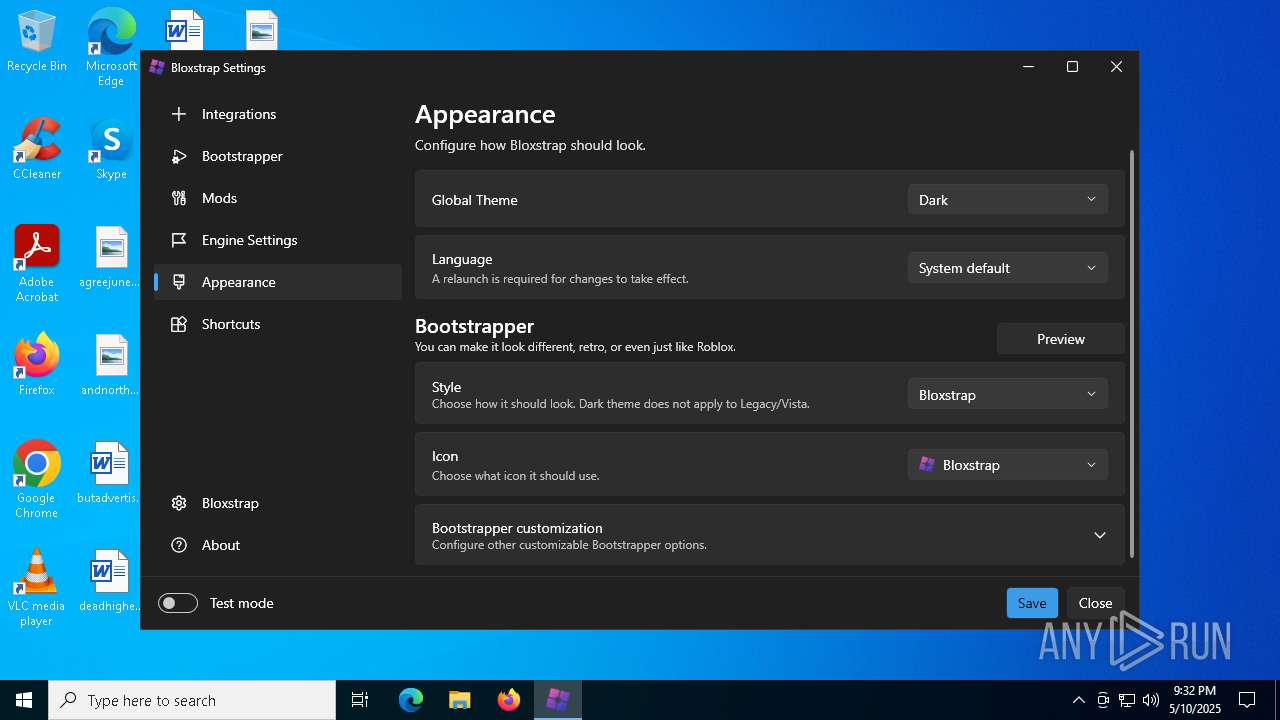Select the Google Chrome desktop icon
Viewport: 1280px width, 720px height.
[x=37, y=480]
